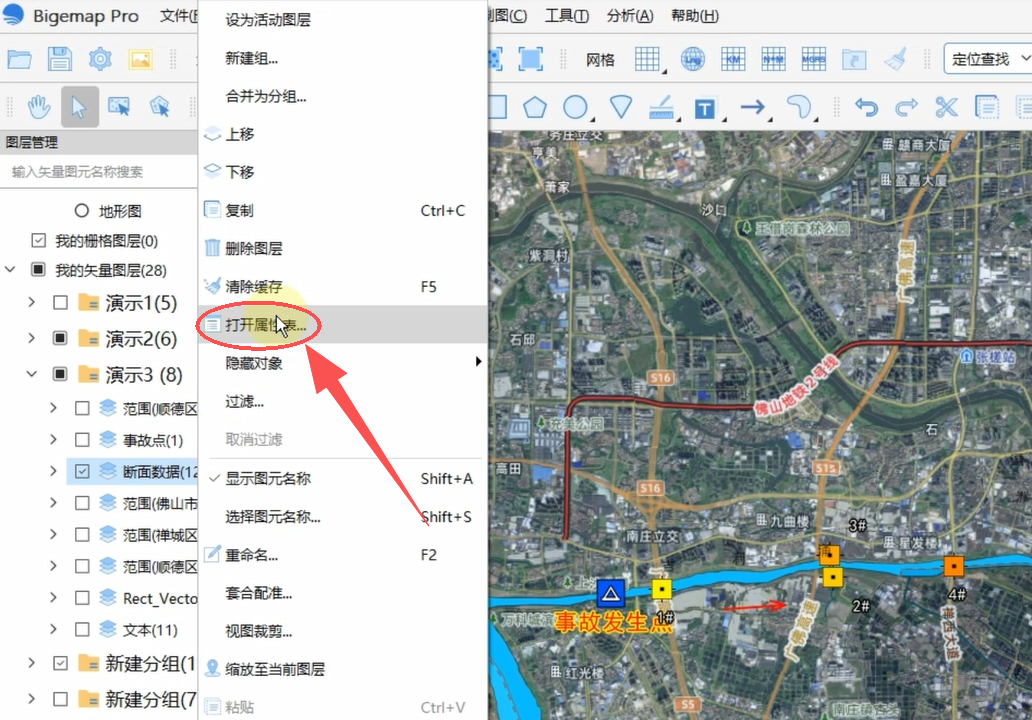
Task: Expand the 演示1(5) group
Action: pos(32,303)
